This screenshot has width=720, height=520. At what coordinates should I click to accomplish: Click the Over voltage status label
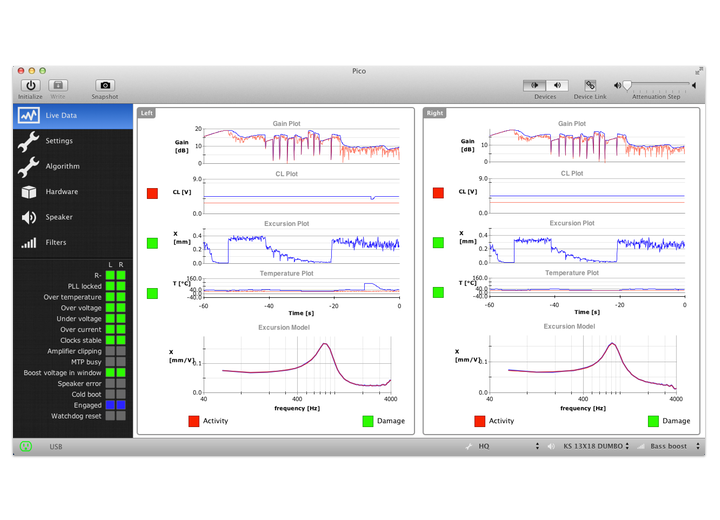[81, 308]
